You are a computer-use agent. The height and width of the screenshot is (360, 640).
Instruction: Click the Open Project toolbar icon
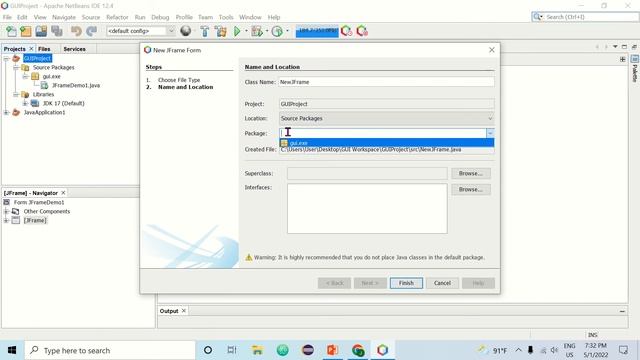(x=41, y=31)
